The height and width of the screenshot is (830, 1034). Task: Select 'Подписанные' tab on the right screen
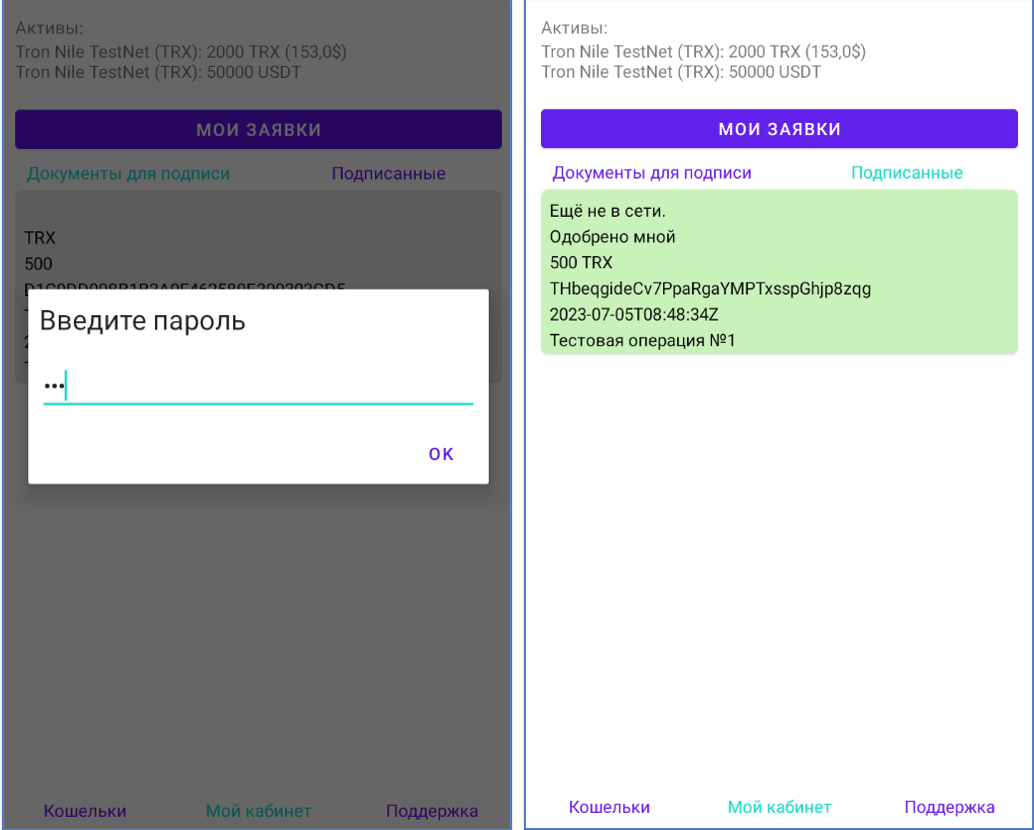[x=906, y=173]
